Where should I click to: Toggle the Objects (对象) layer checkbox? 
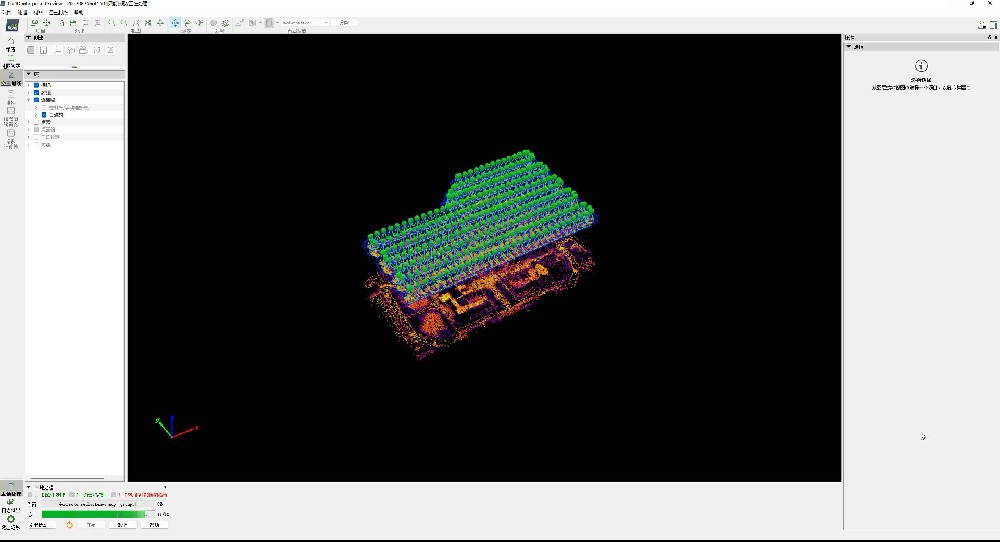pos(36,145)
